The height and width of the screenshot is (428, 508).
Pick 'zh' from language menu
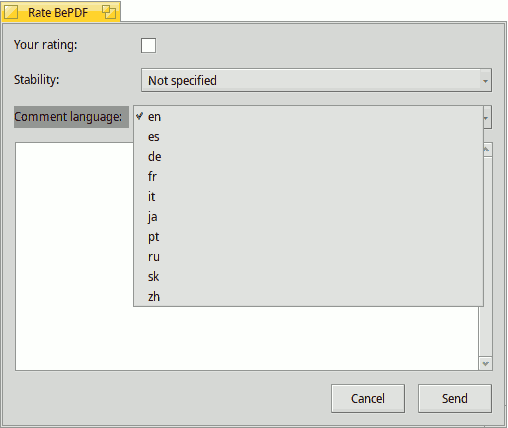(x=308, y=297)
